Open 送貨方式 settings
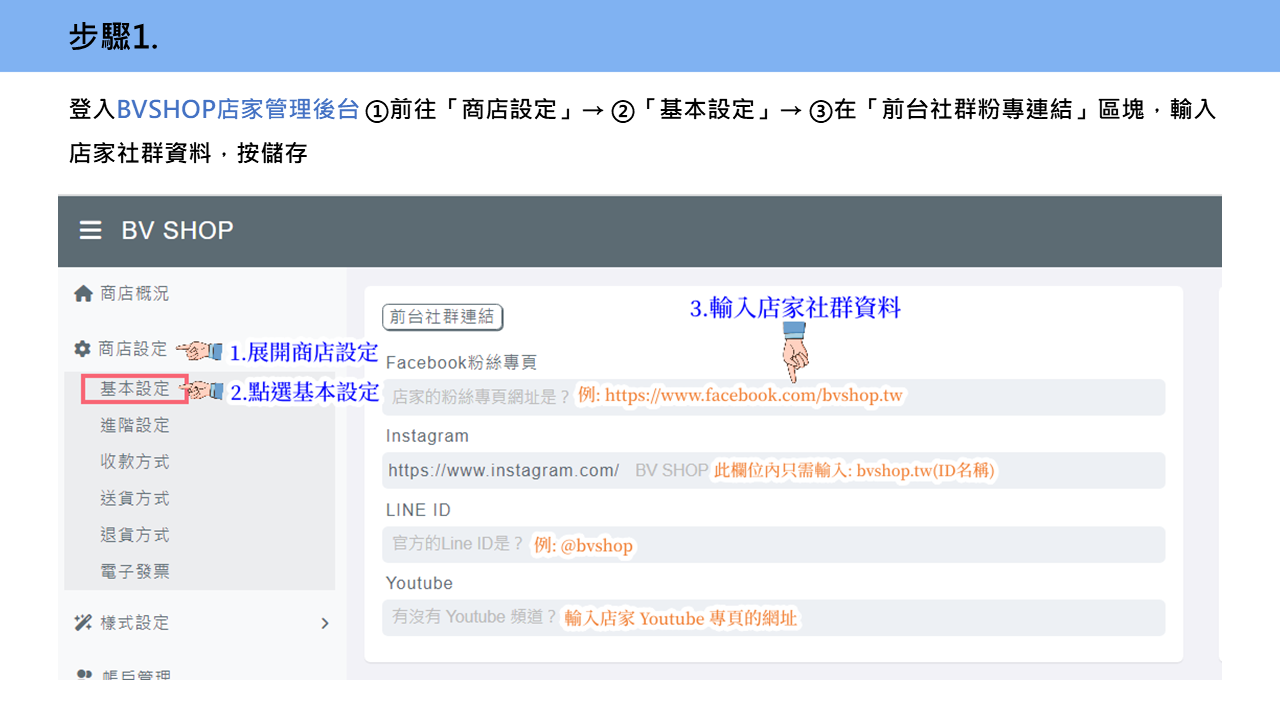 pos(135,498)
